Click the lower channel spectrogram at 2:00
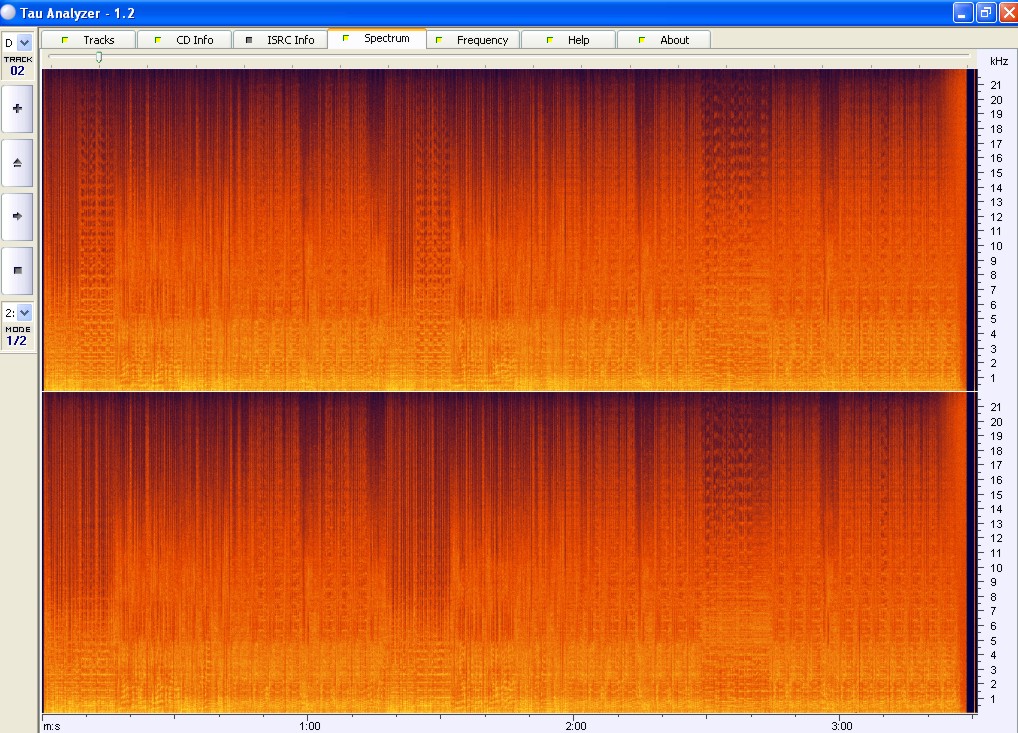 (x=575, y=552)
